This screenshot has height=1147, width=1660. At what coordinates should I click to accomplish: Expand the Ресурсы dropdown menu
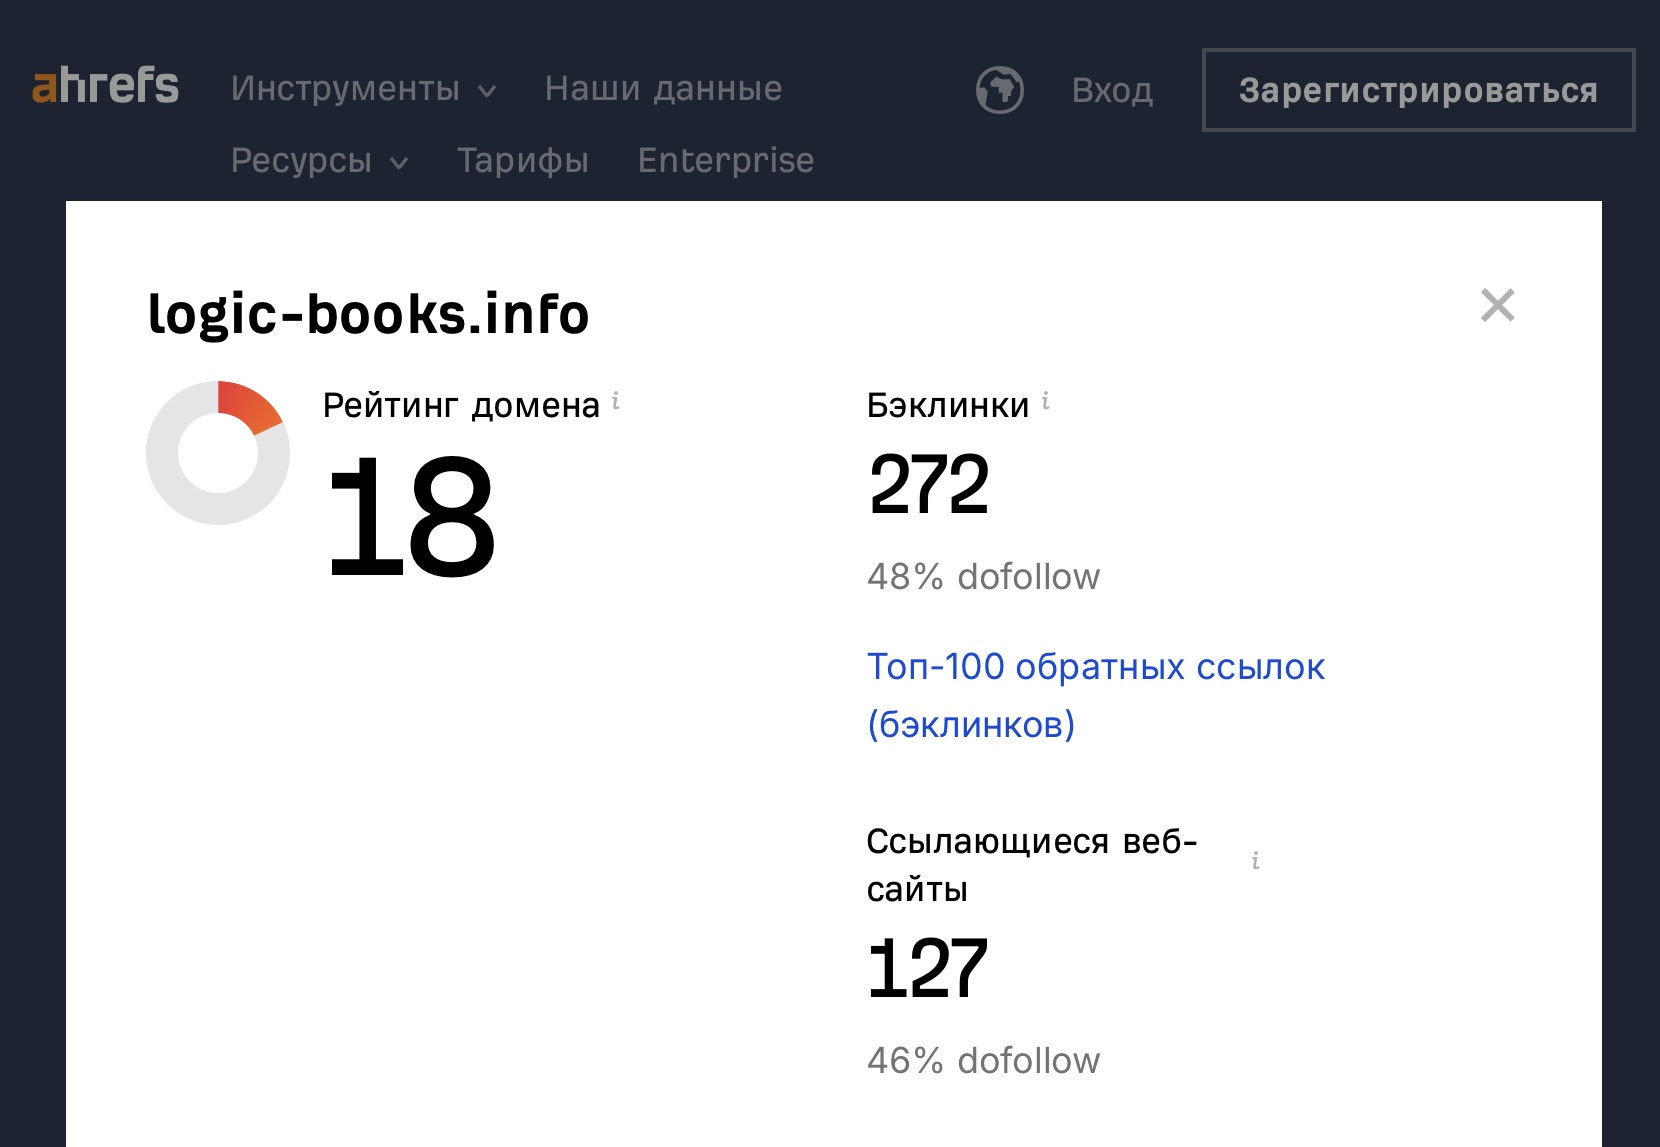[320, 160]
